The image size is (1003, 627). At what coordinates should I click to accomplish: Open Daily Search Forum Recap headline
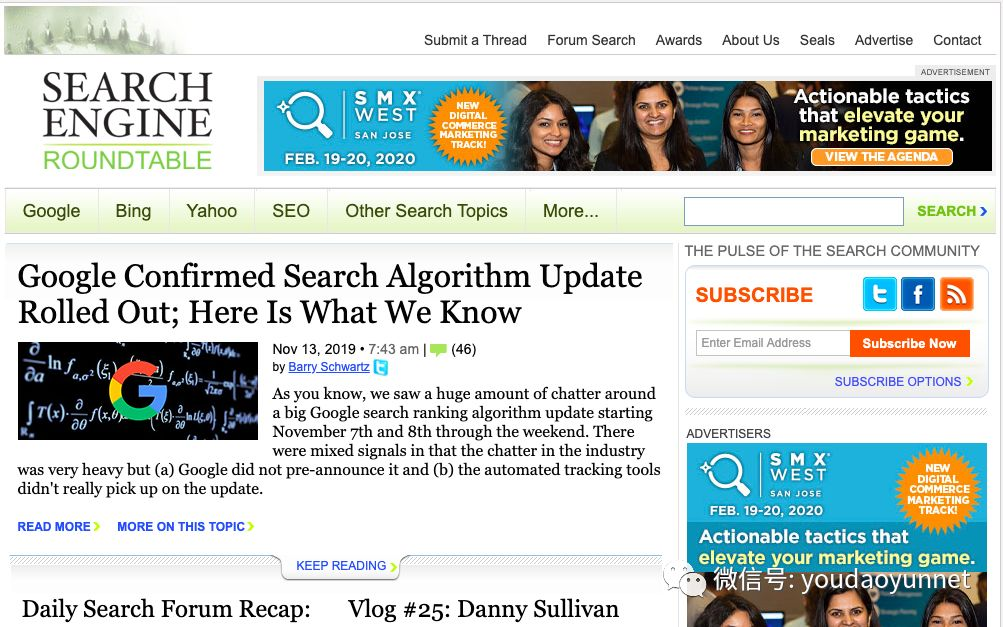tap(166, 609)
